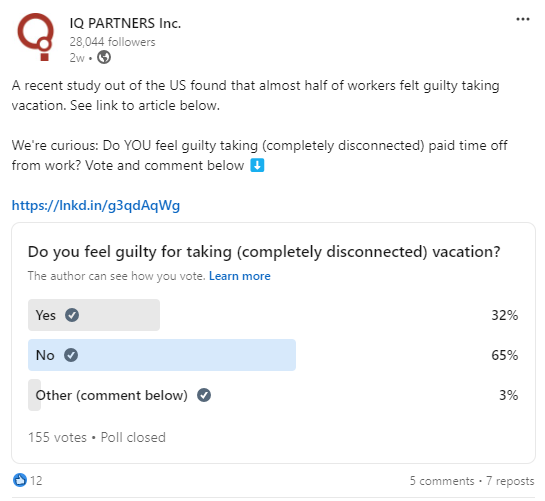545x501 pixels.
Task: View the 7 reposts list
Action: (510, 481)
